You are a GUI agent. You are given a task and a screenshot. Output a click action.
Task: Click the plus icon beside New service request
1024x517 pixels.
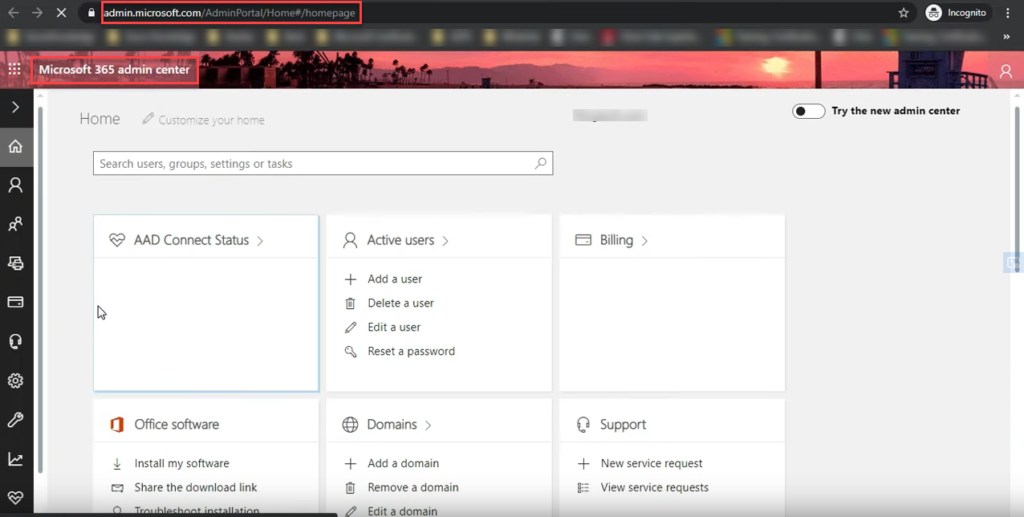point(584,464)
